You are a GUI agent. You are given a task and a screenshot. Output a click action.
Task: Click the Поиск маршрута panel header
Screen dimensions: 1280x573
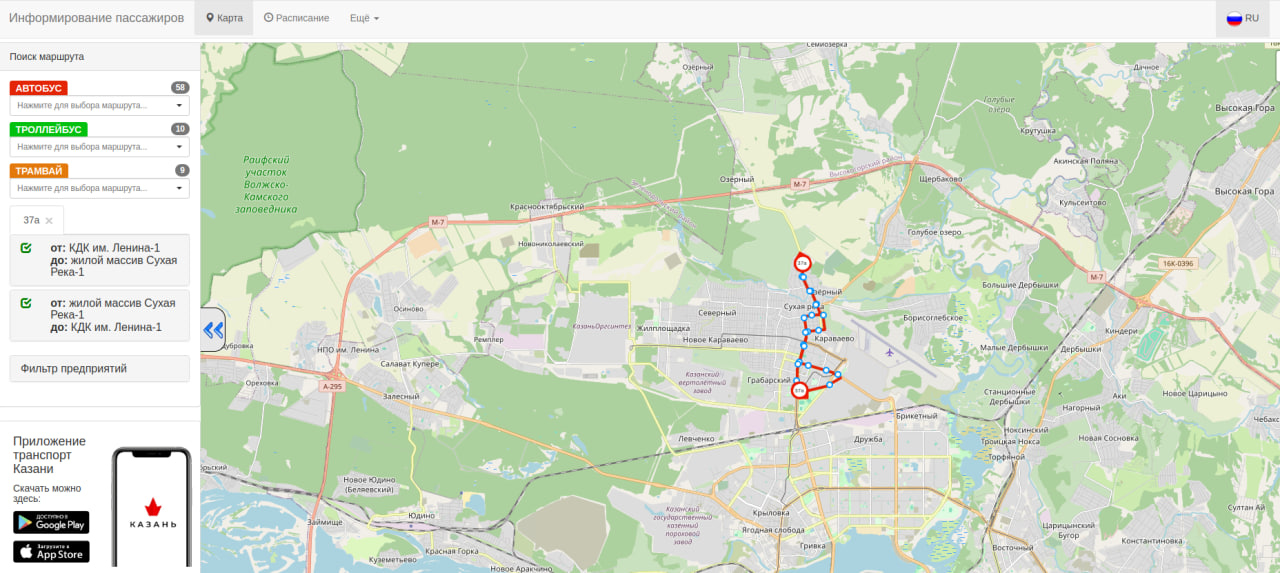click(x=100, y=57)
